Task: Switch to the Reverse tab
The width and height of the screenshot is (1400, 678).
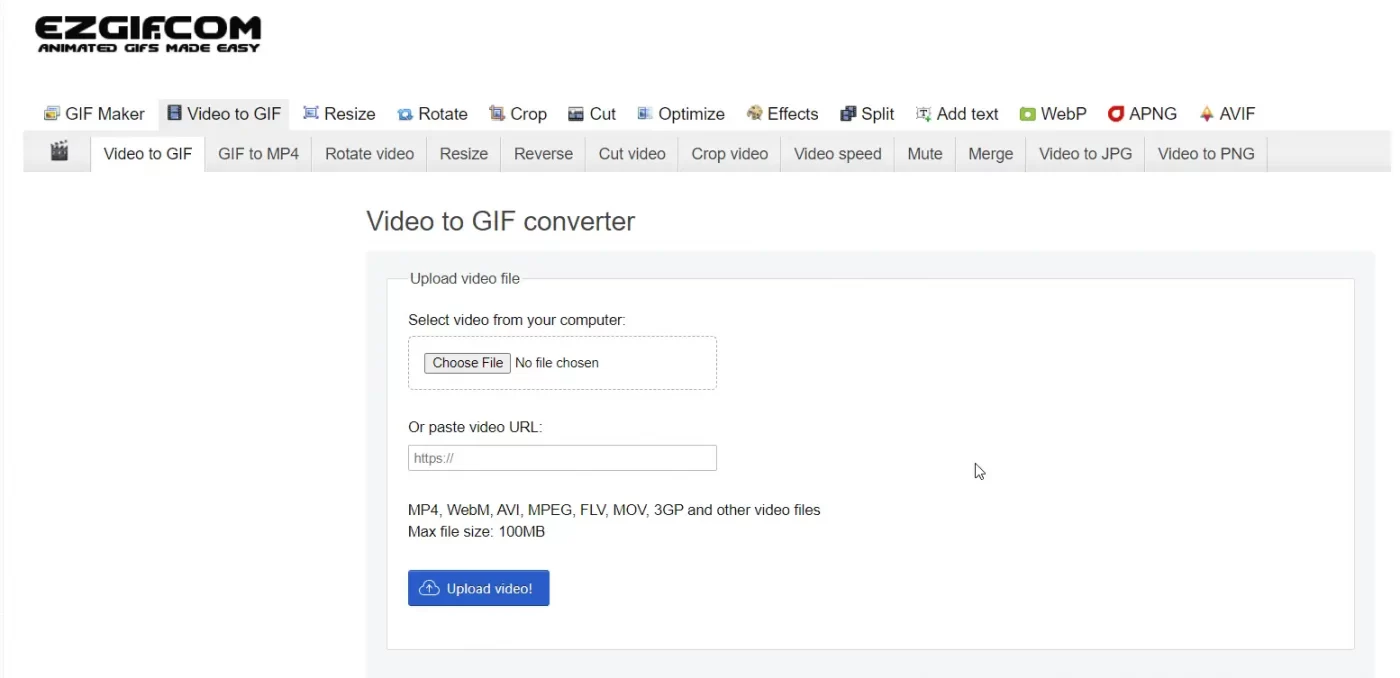Action: tap(543, 154)
